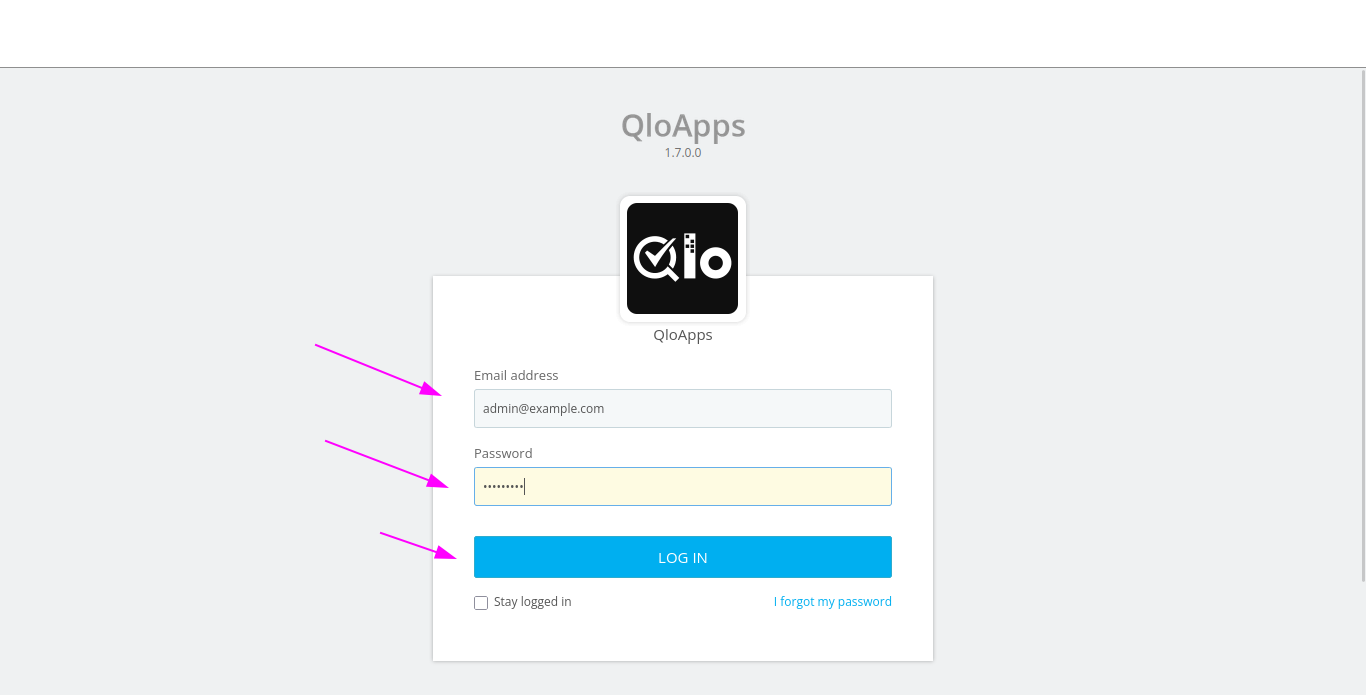This screenshot has width=1366, height=695.
Task: Click the large QloApps page heading
Action: click(x=683, y=126)
